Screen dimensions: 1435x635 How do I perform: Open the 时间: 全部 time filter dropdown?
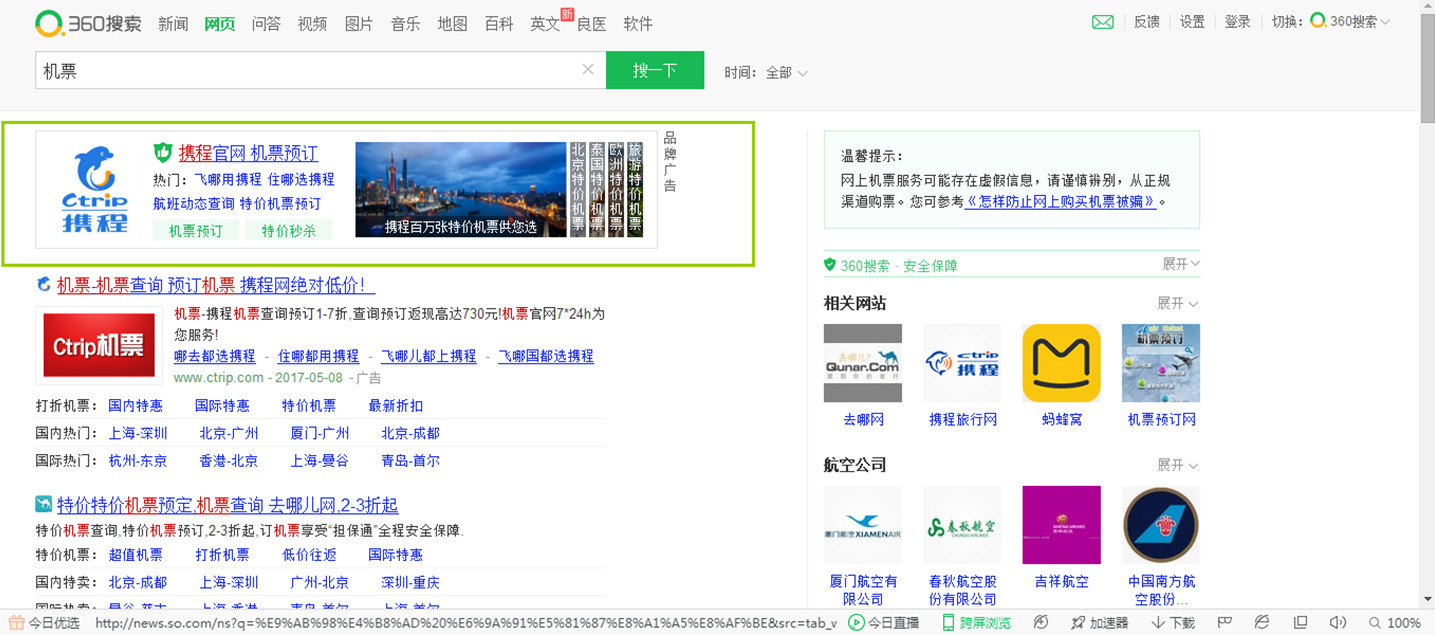click(766, 72)
